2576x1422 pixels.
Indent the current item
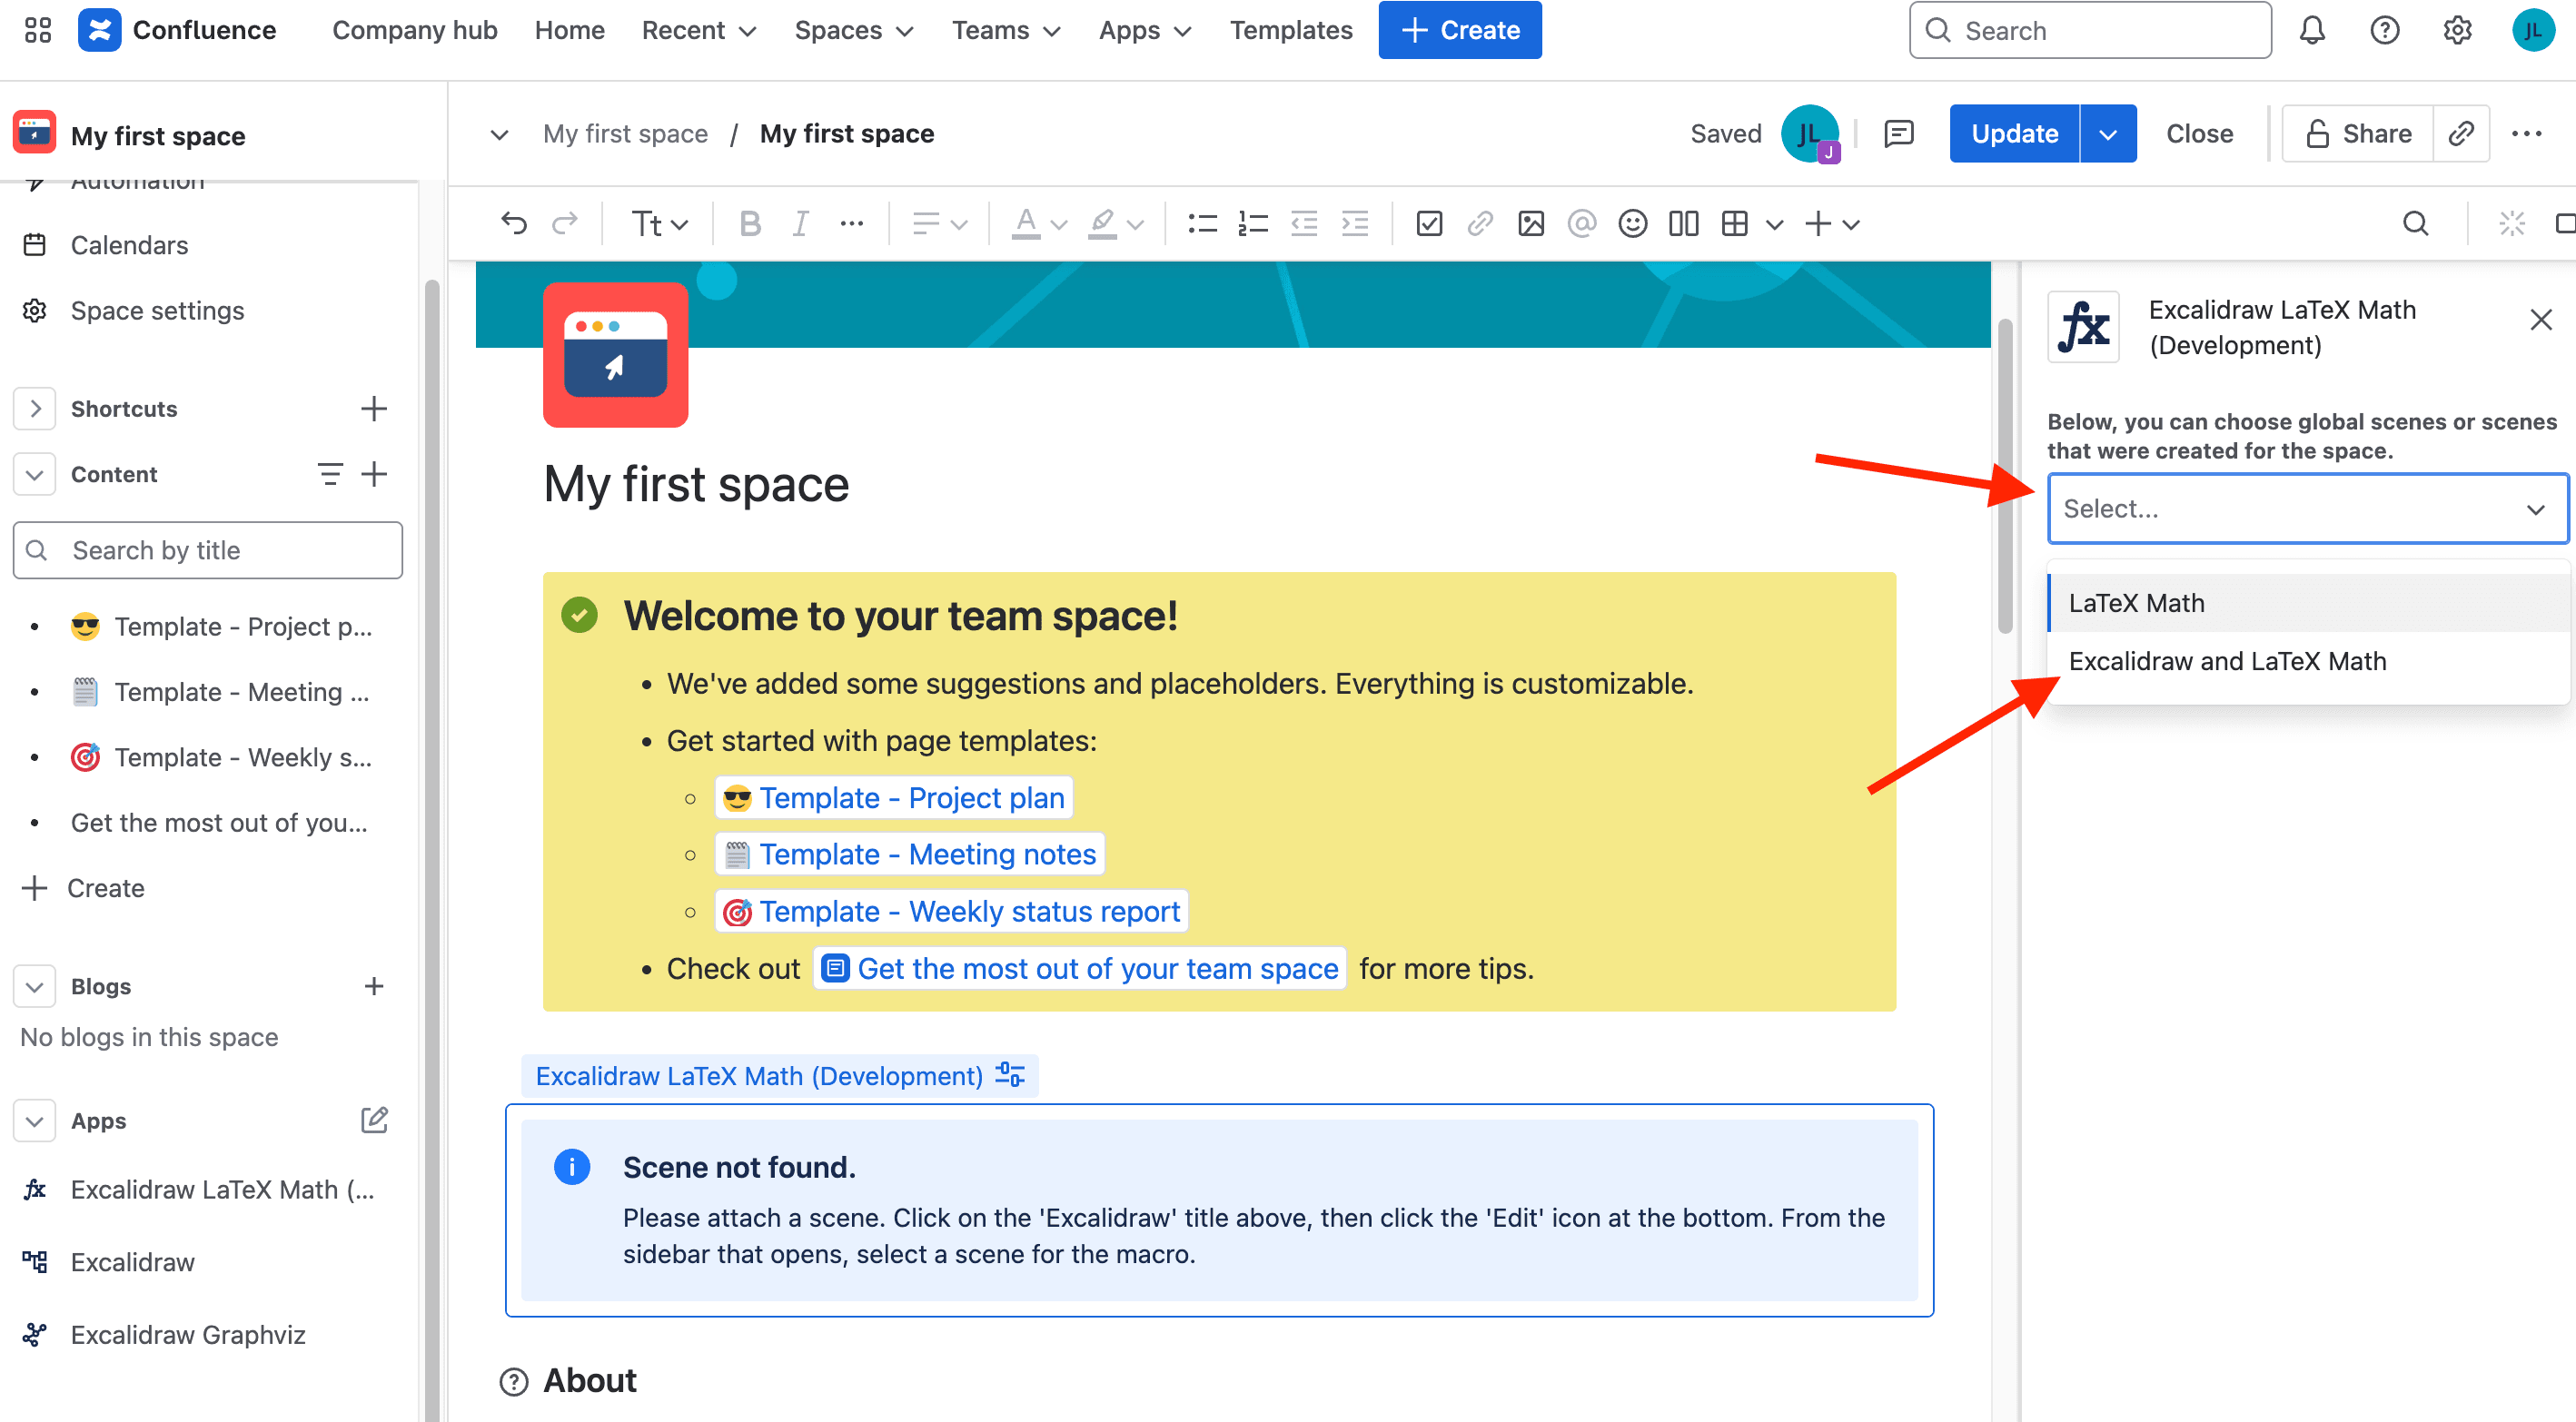[x=1355, y=223]
